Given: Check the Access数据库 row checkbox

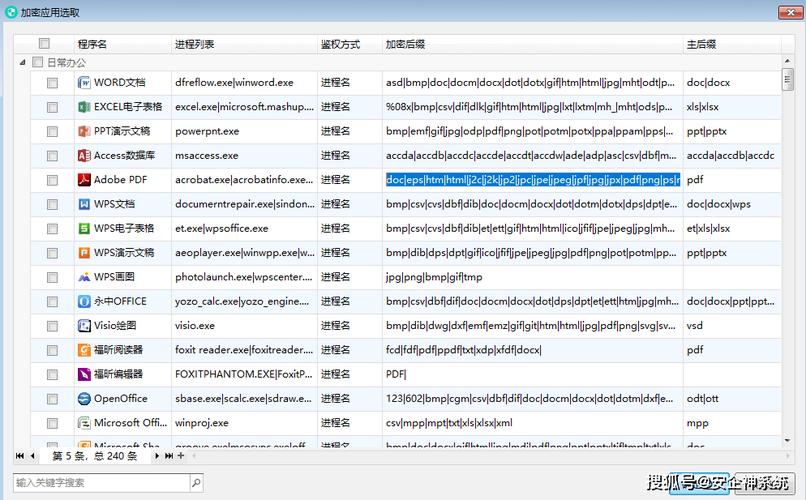Looking at the screenshot, I should 52,156.
